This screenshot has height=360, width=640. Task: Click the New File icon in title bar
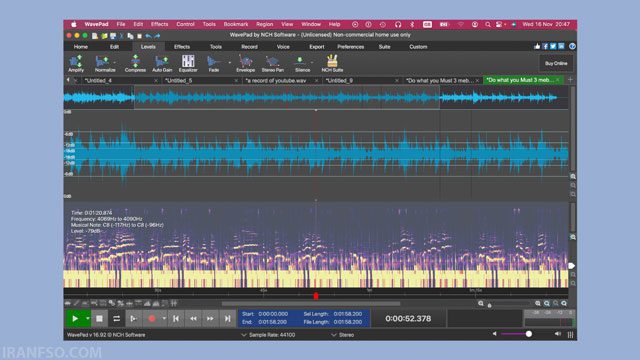click(95, 36)
